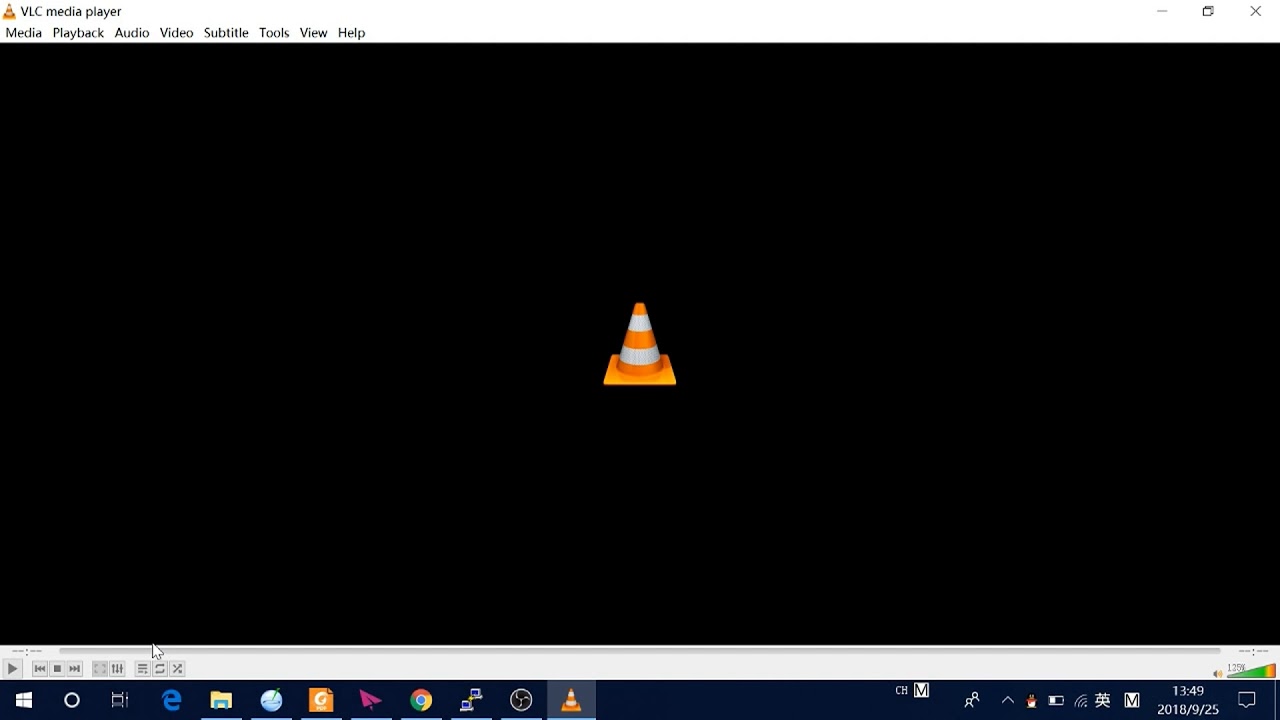Click the Play button

coord(12,669)
